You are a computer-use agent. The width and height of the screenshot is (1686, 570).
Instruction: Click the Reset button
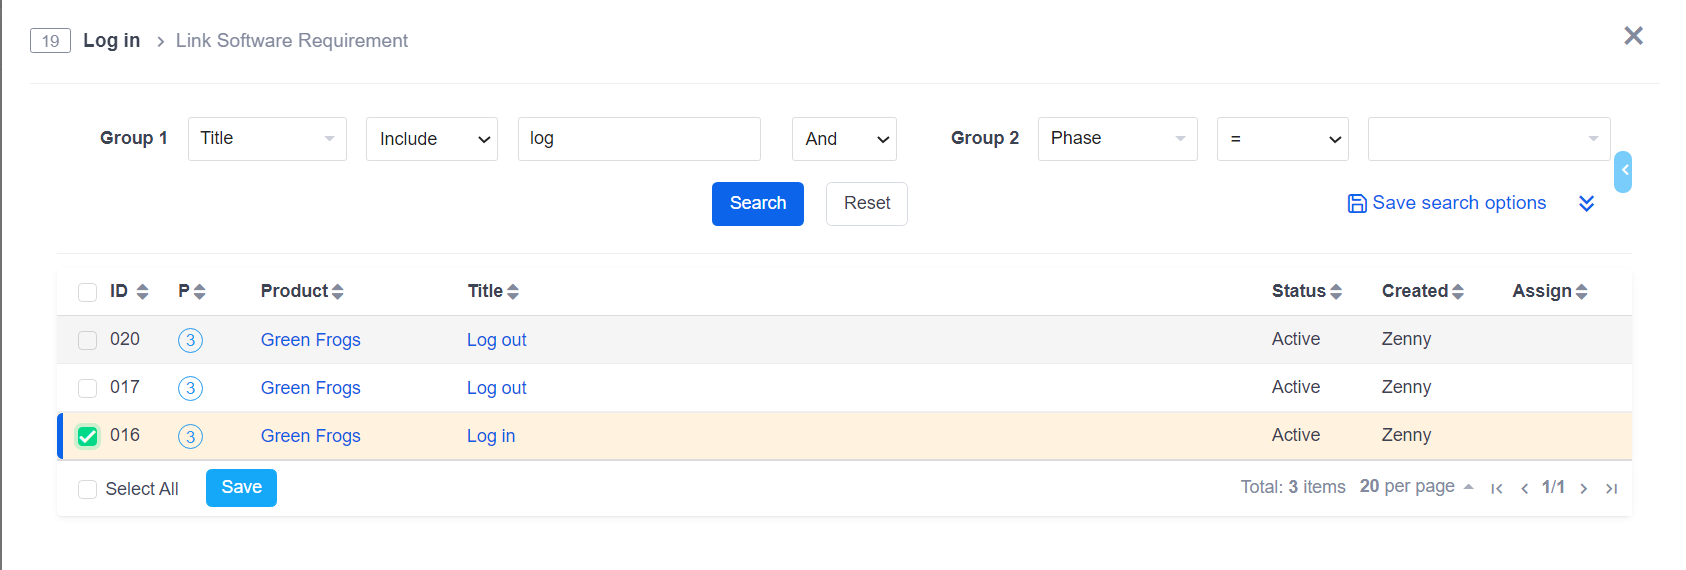click(866, 204)
